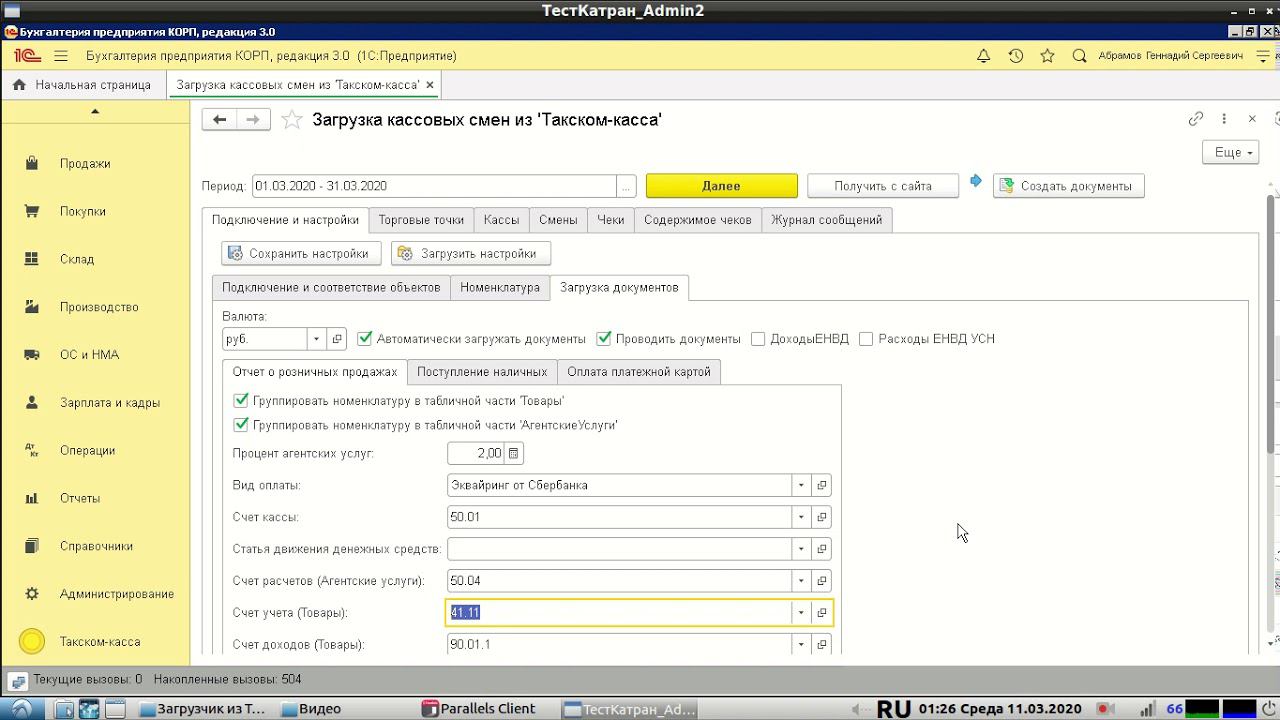Toggle Автоматически загружать документы checkbox
The height and width of the screenshot is (720, 1280).
click(x=364, y=339)
